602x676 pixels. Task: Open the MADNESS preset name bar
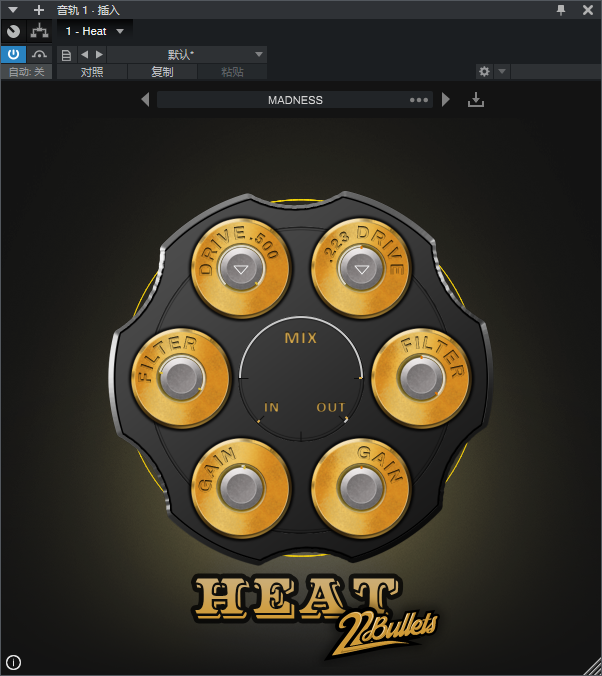click(x=295, y=100)
